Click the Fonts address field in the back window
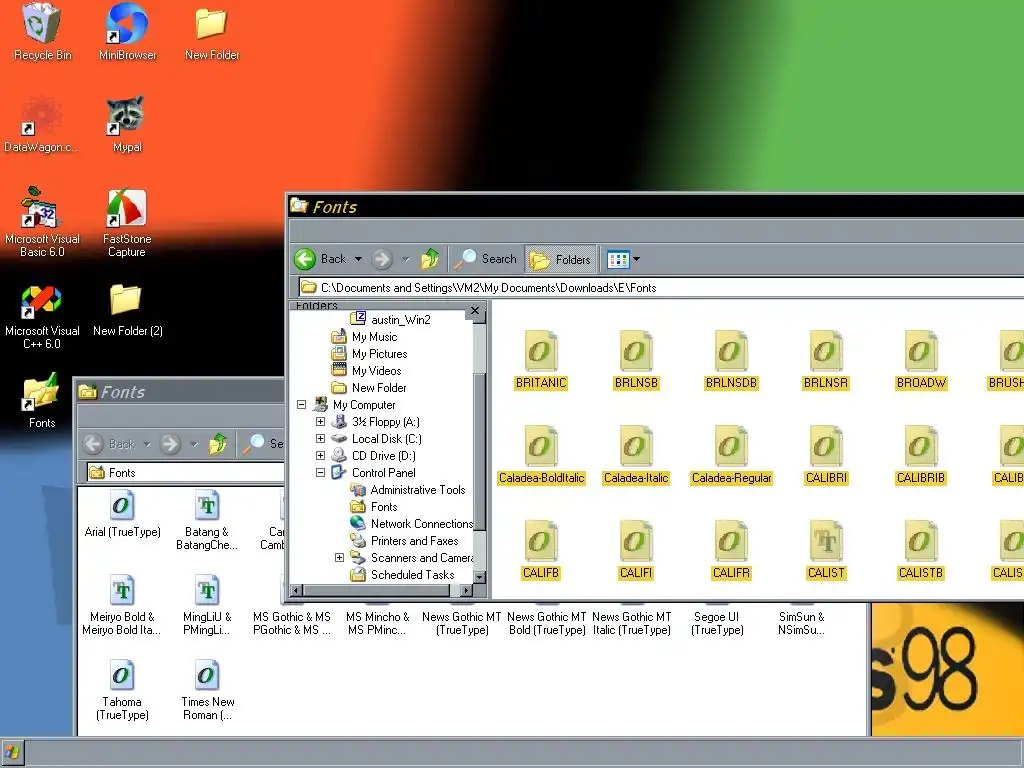Viewport: 1024px width, 768px height. click(x=186, y=472)
